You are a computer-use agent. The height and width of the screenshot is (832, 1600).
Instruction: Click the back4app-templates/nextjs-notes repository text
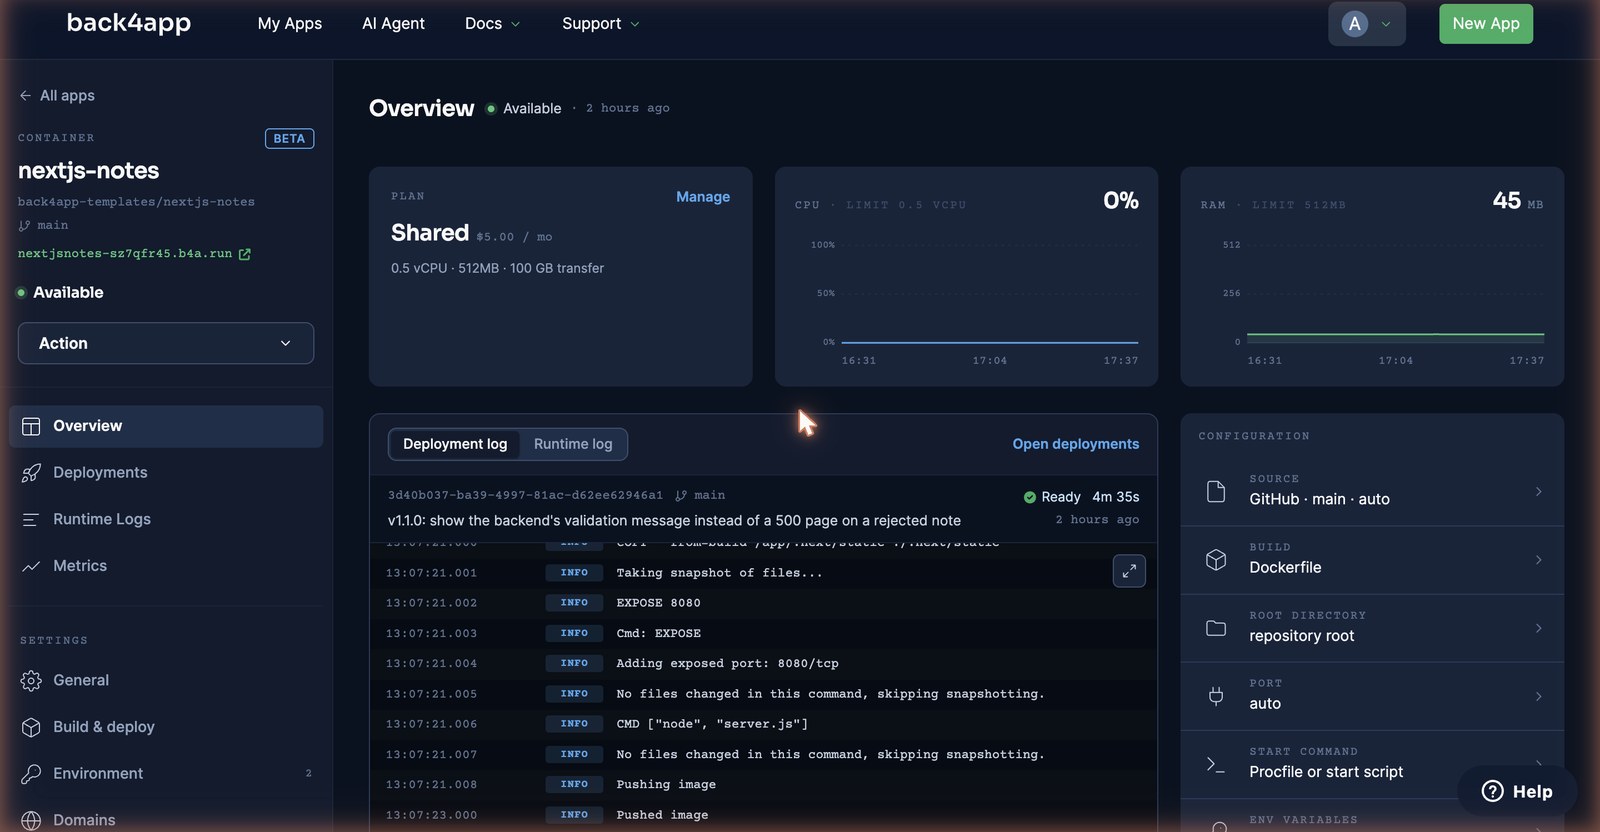[136, 202]
